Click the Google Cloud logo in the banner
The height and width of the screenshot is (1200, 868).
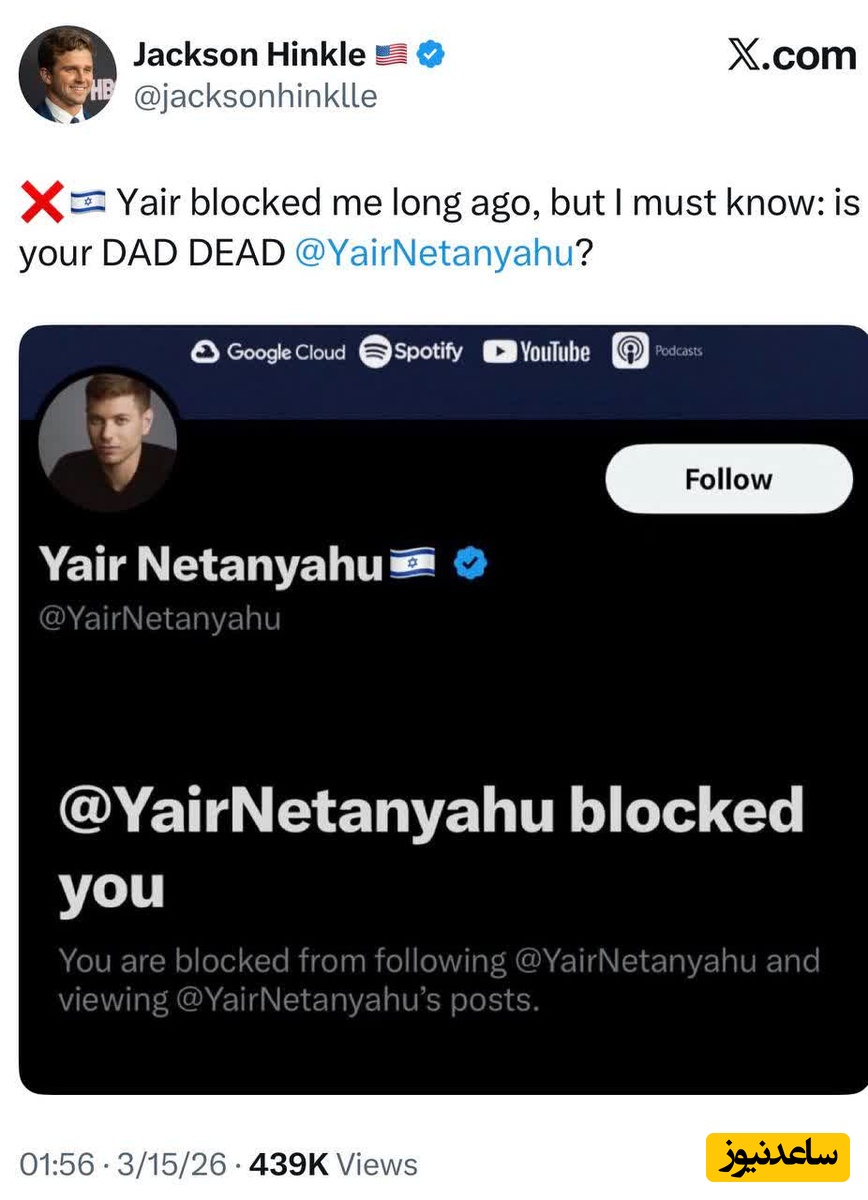(267, 352)
